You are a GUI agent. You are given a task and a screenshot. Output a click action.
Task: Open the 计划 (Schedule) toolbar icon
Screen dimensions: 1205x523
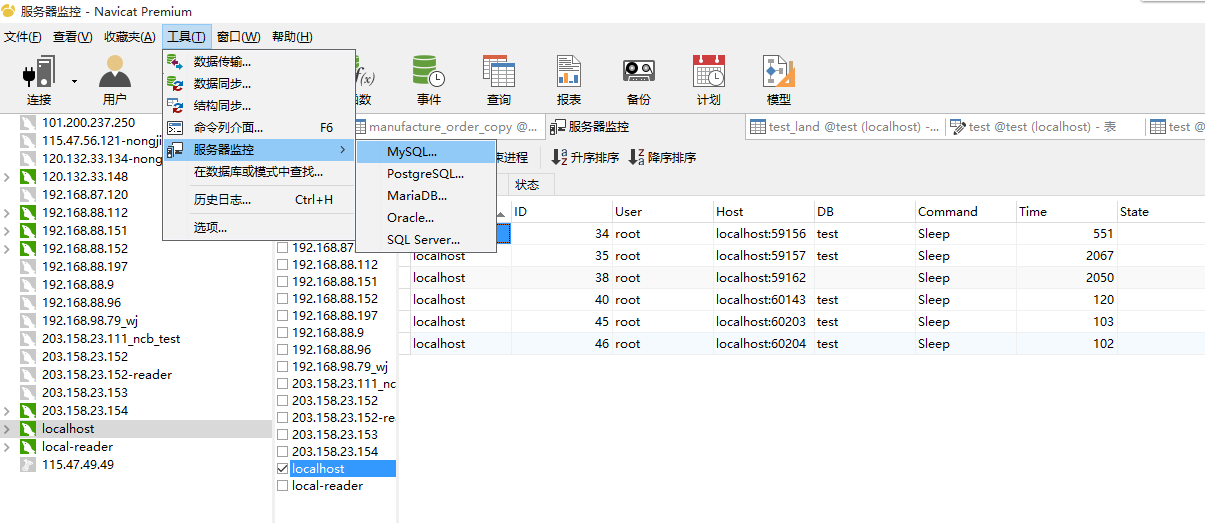[708, 80]
